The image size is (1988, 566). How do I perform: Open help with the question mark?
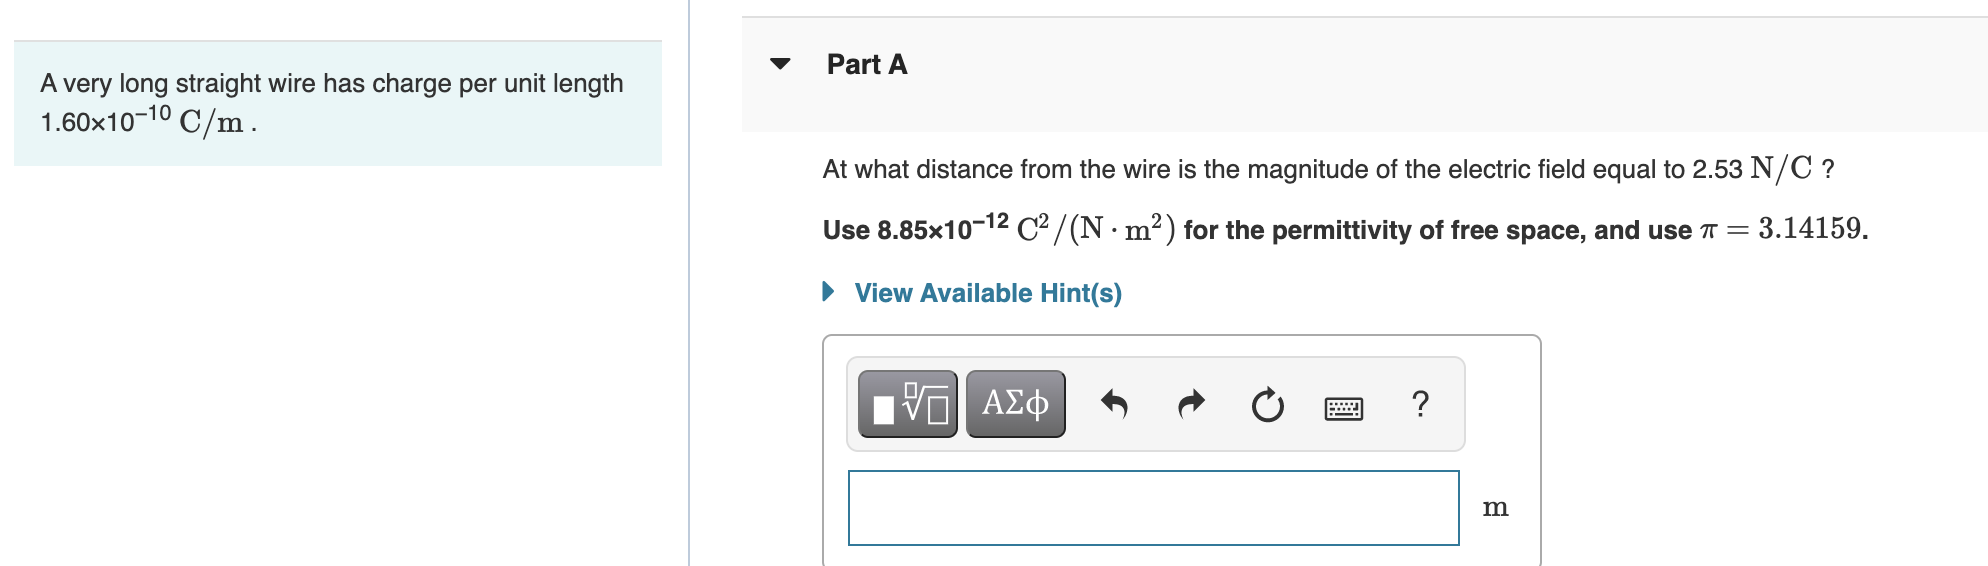point(1420,404)
